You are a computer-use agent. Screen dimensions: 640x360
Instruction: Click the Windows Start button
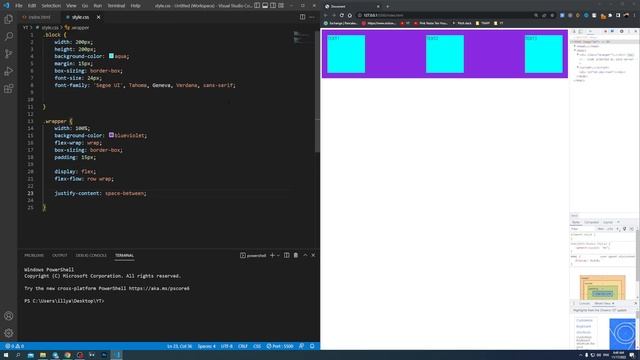[x=6, y=355]
